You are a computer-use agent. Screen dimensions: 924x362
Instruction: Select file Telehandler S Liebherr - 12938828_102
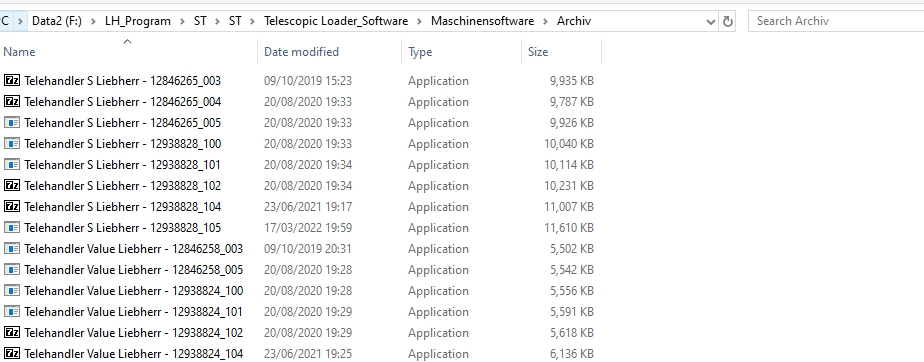(x=123, y=186)
